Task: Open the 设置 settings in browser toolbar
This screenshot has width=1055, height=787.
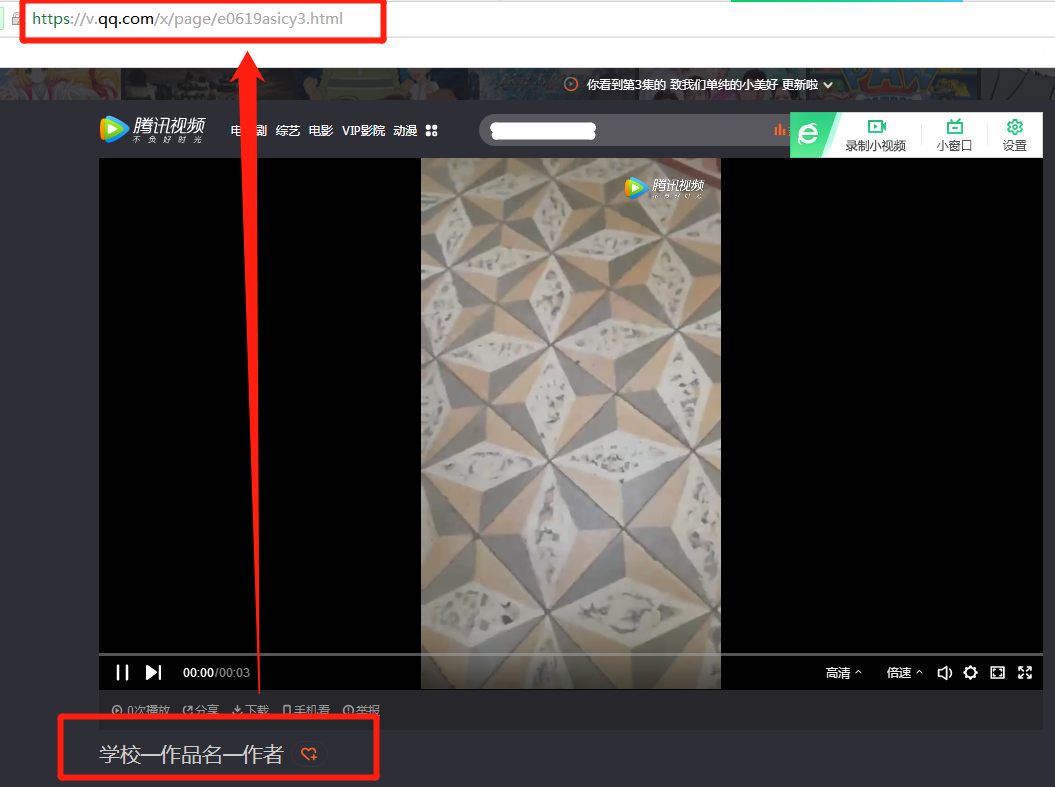Action: (1015, 135)
